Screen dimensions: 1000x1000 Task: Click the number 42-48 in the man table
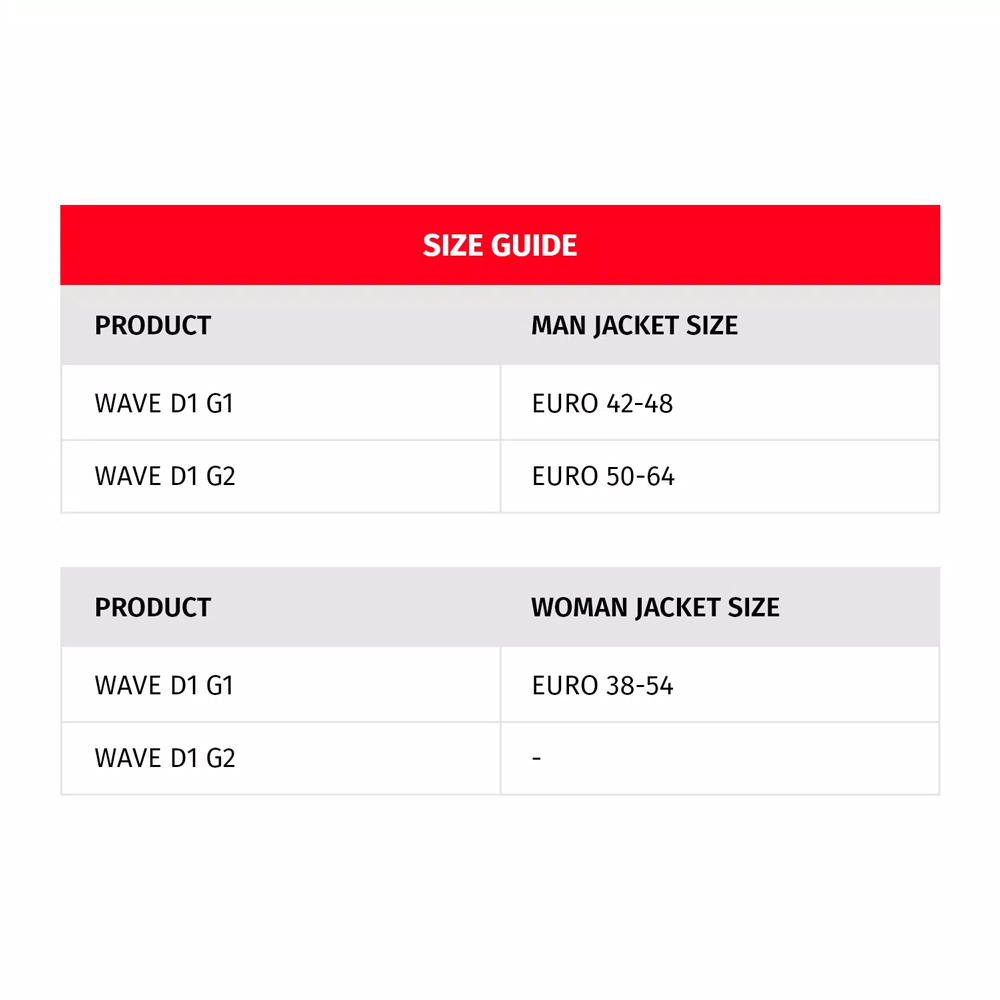click(x=639, y=403)
